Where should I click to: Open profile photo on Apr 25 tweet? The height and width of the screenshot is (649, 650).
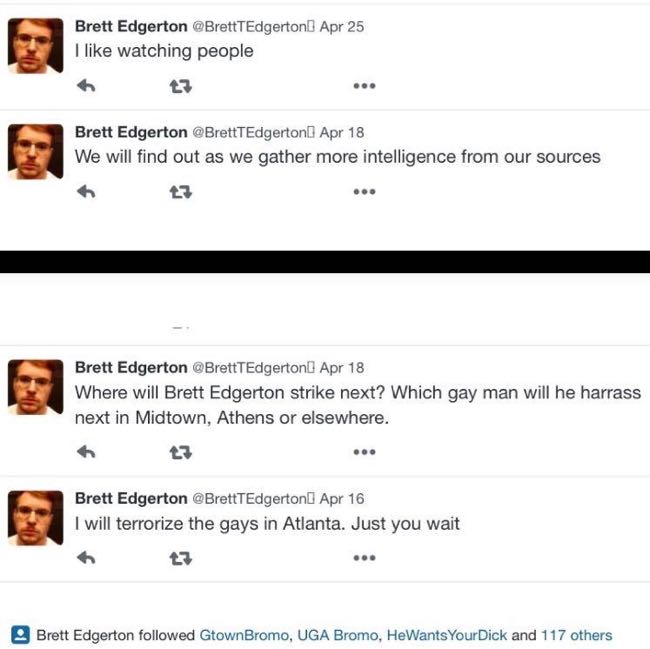[36, 46]
